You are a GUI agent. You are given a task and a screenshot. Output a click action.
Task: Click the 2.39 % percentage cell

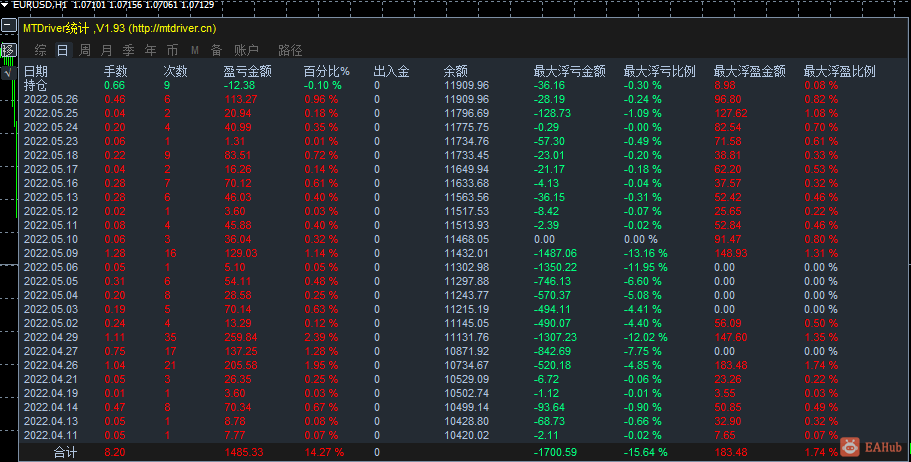(321, 337)
